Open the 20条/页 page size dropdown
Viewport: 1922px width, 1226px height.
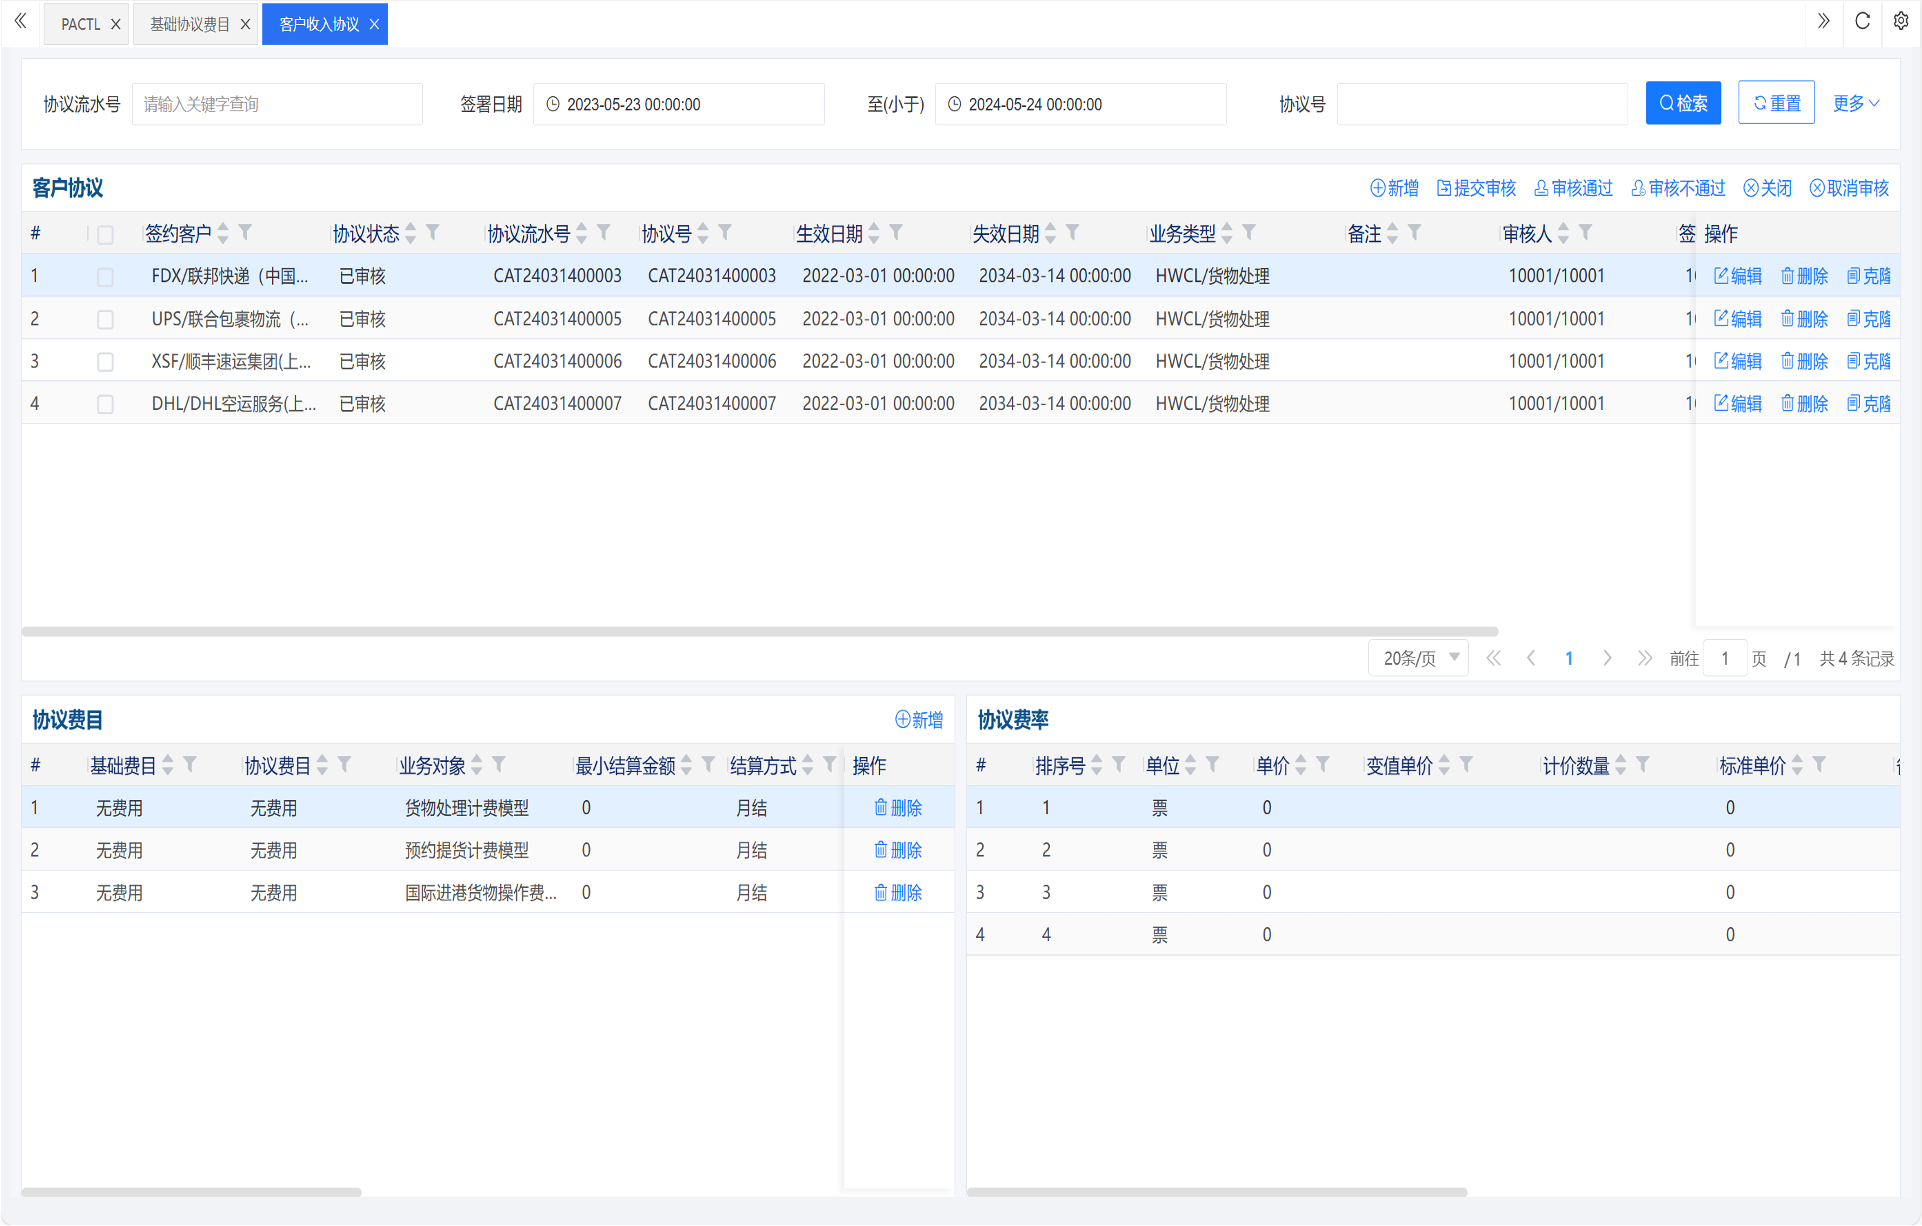coord(1418,658)
